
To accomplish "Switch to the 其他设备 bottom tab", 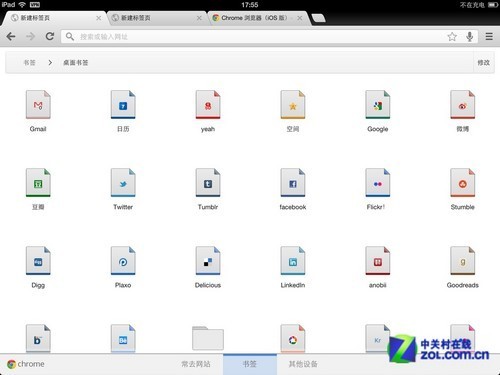I will click(x=303, y=364).
